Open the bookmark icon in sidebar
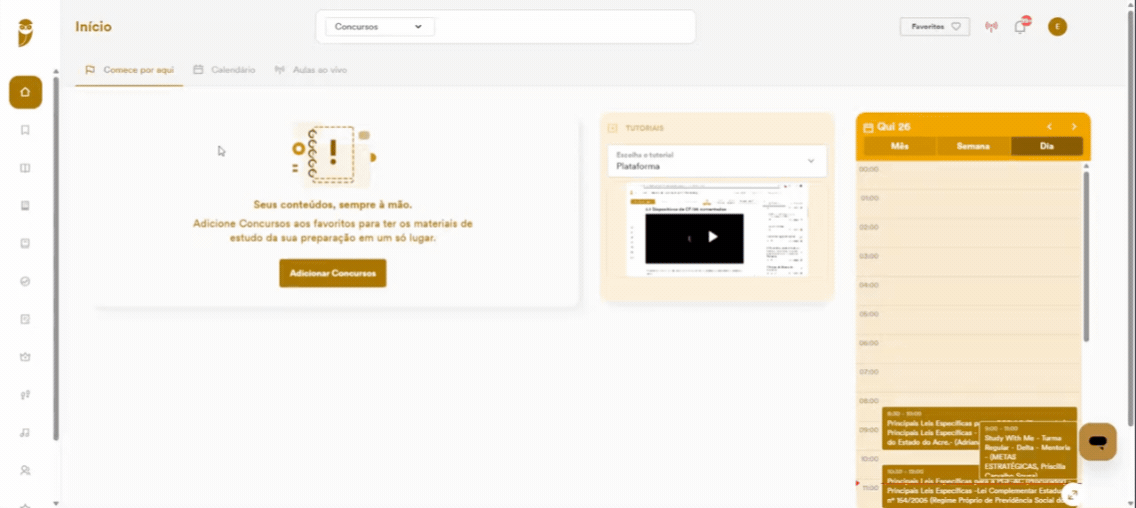 click(x=25, y=130)
